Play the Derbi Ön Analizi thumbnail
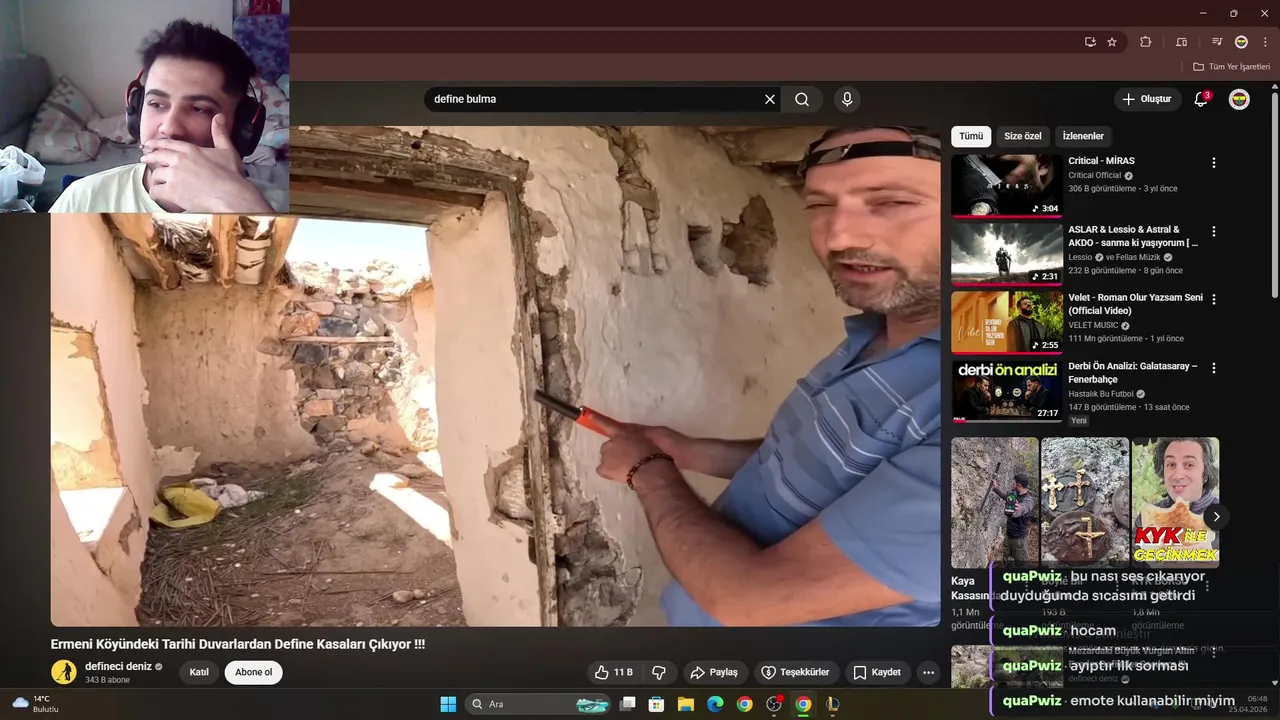The height and width of the screenshot is (720, 1280). [1006, 391]
